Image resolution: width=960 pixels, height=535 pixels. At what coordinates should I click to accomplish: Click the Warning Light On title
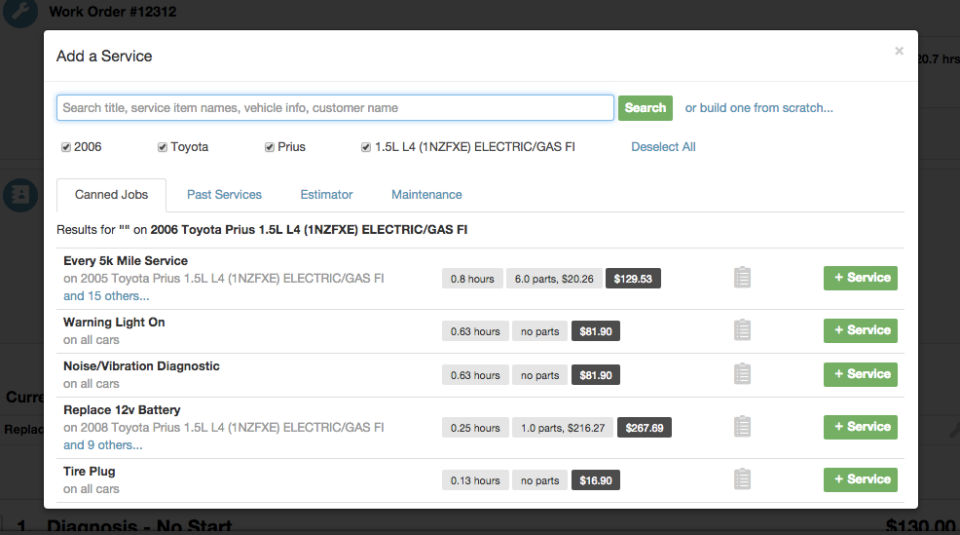point(114,322)
